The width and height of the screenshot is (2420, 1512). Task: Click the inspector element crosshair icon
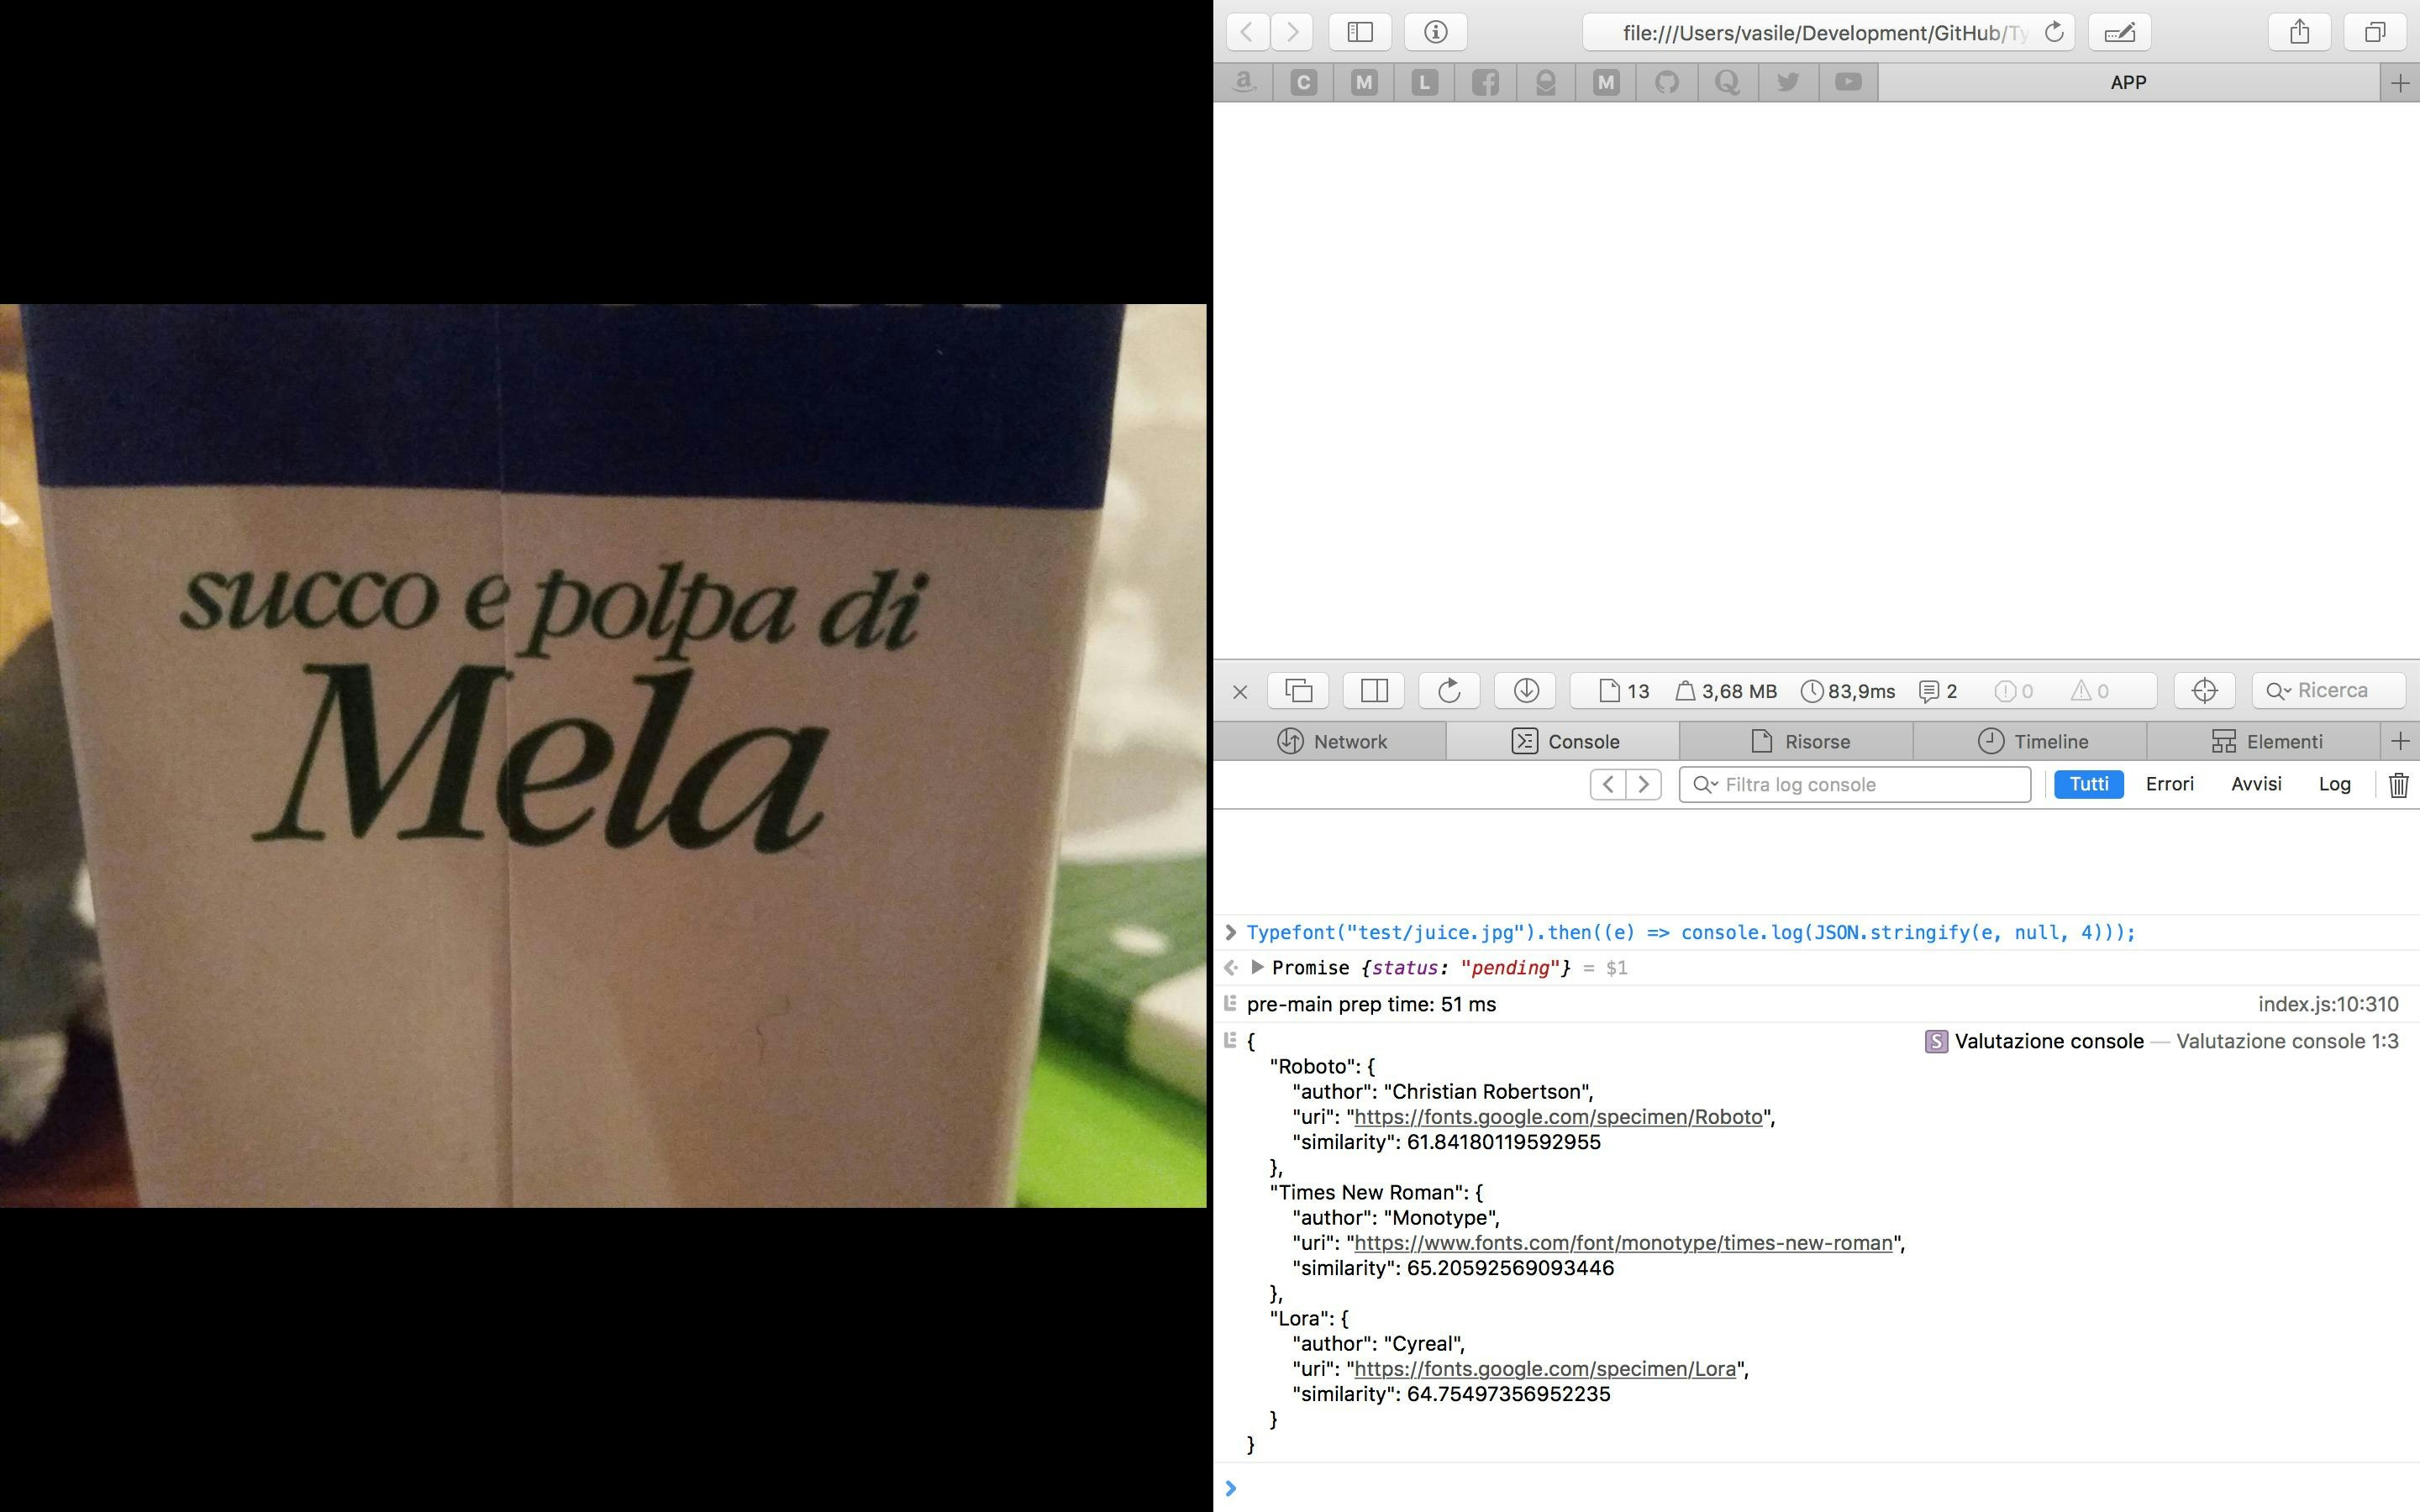coord(2204,691)
